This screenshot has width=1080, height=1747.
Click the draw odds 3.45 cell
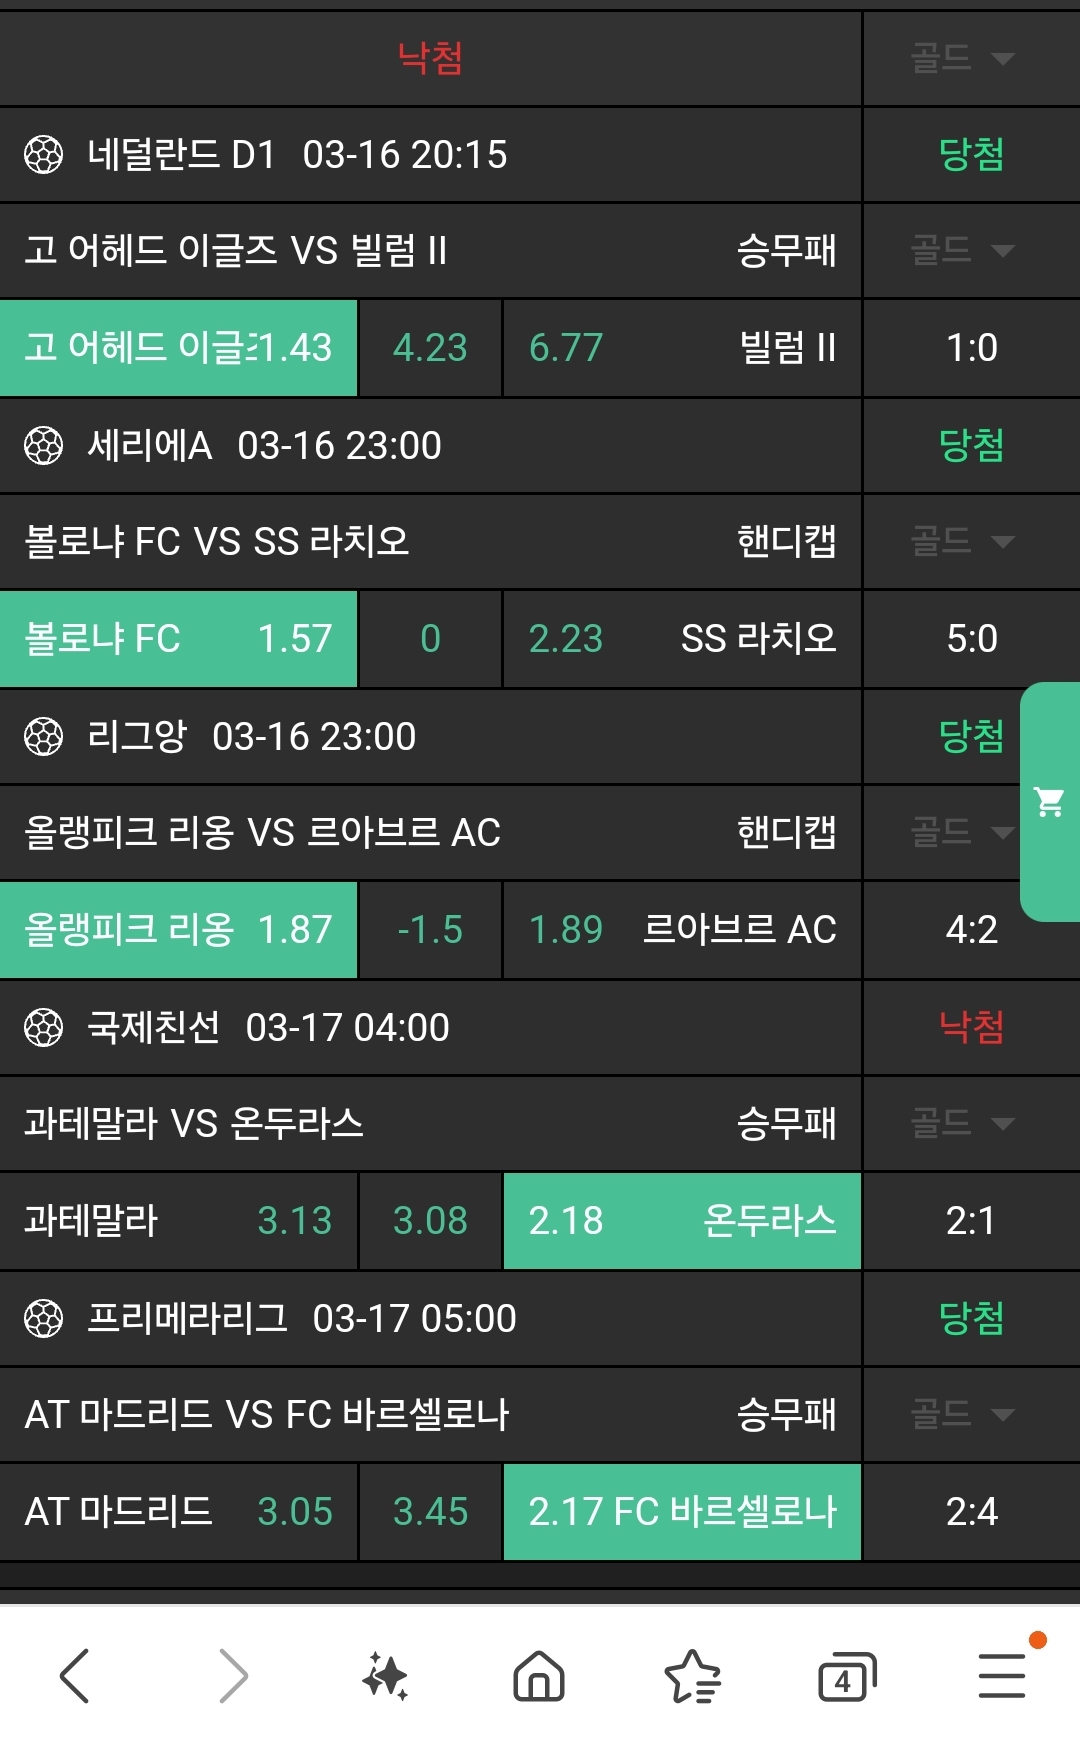(430, 1512)
